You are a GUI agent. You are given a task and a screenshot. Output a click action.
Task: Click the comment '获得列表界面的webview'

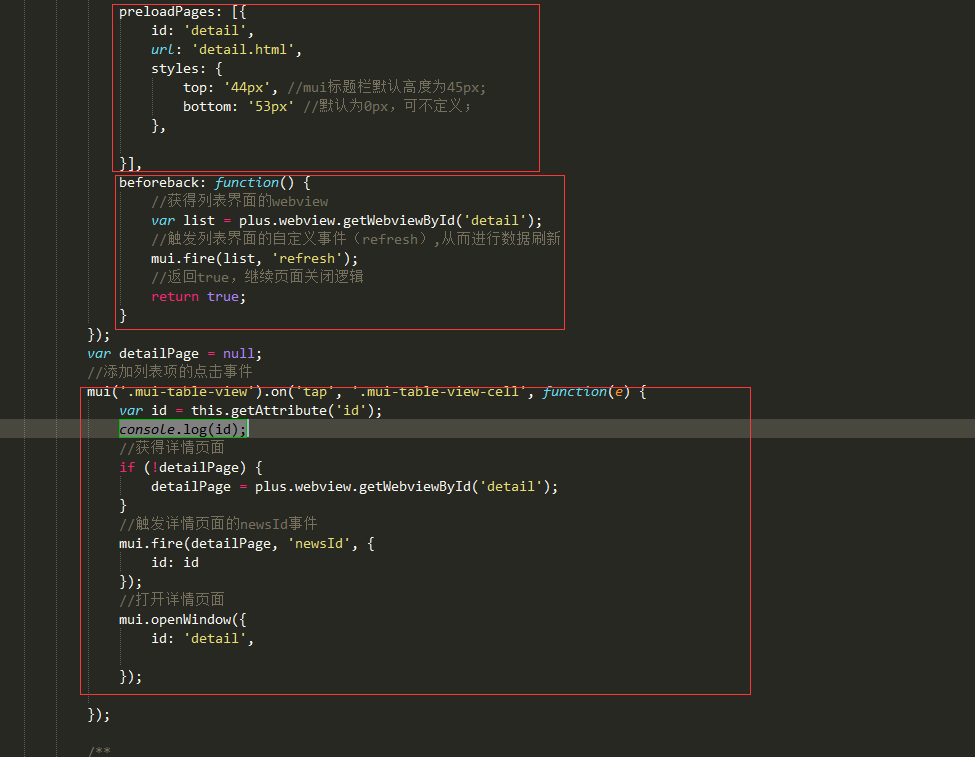click(x=239, y=202)
